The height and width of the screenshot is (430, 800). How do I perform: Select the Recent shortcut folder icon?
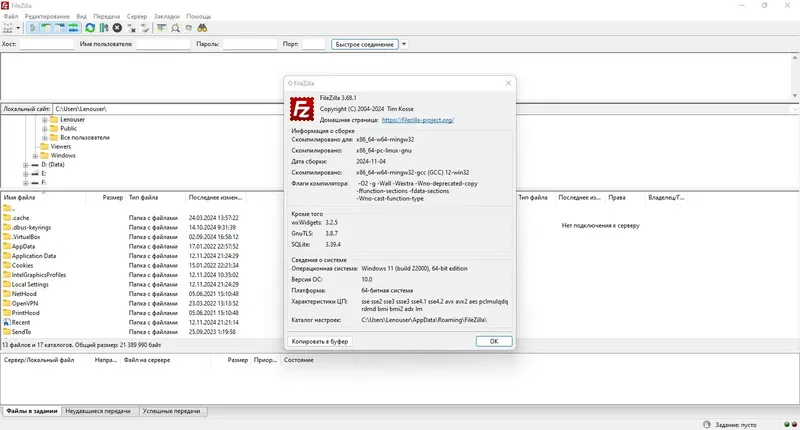point(7,322)
